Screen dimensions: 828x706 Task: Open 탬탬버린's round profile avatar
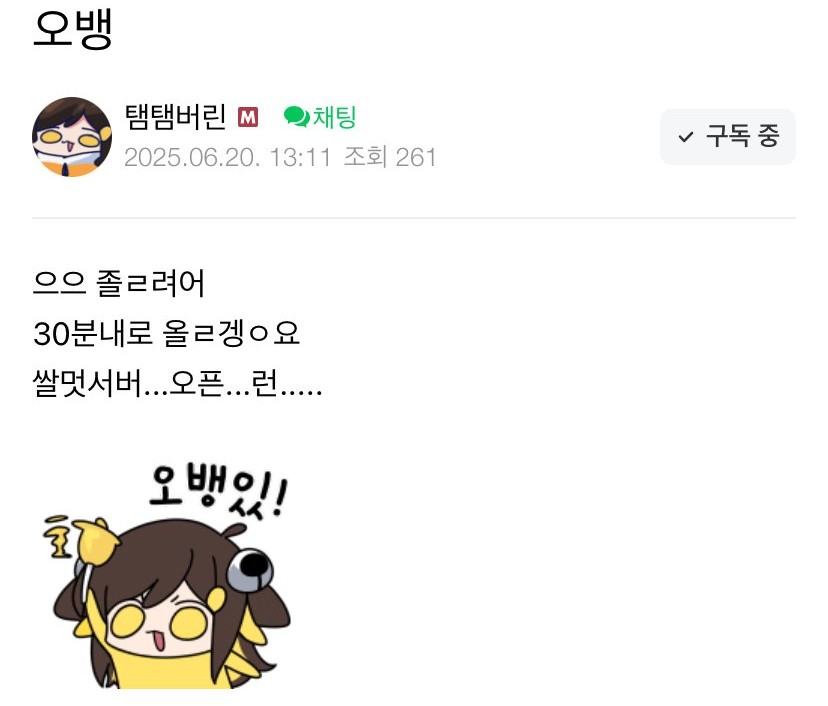pyautogui.click(x=72, y=137)
